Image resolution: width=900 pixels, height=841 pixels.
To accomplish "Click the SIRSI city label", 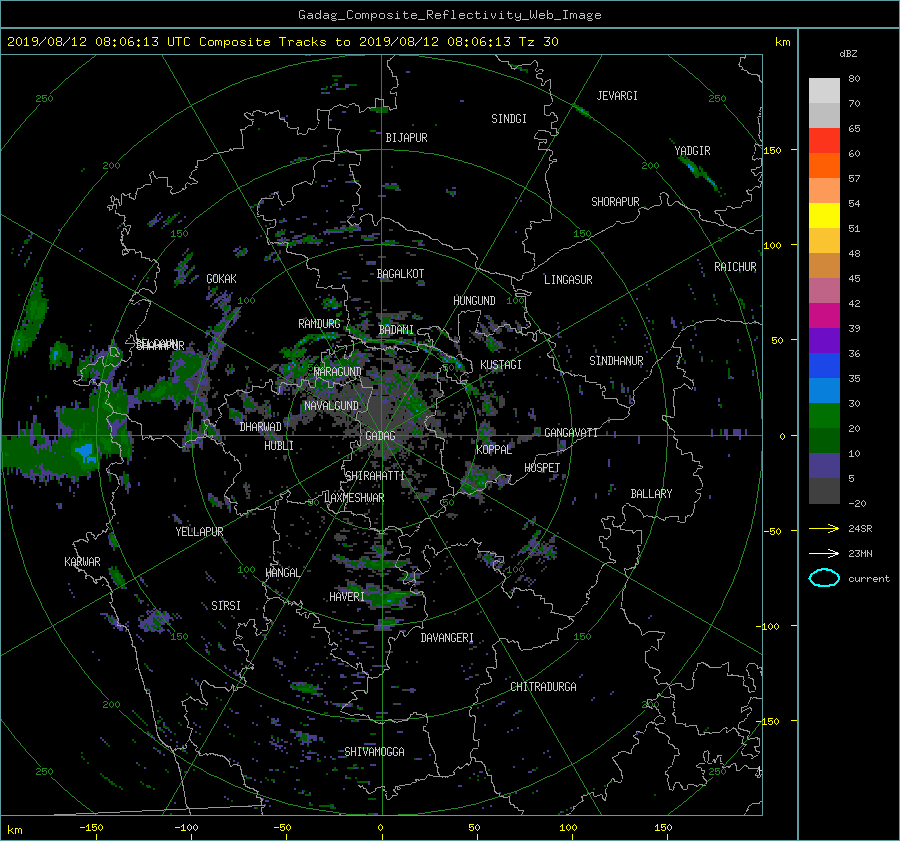I will pyautogui.click(x=226, y=606).
